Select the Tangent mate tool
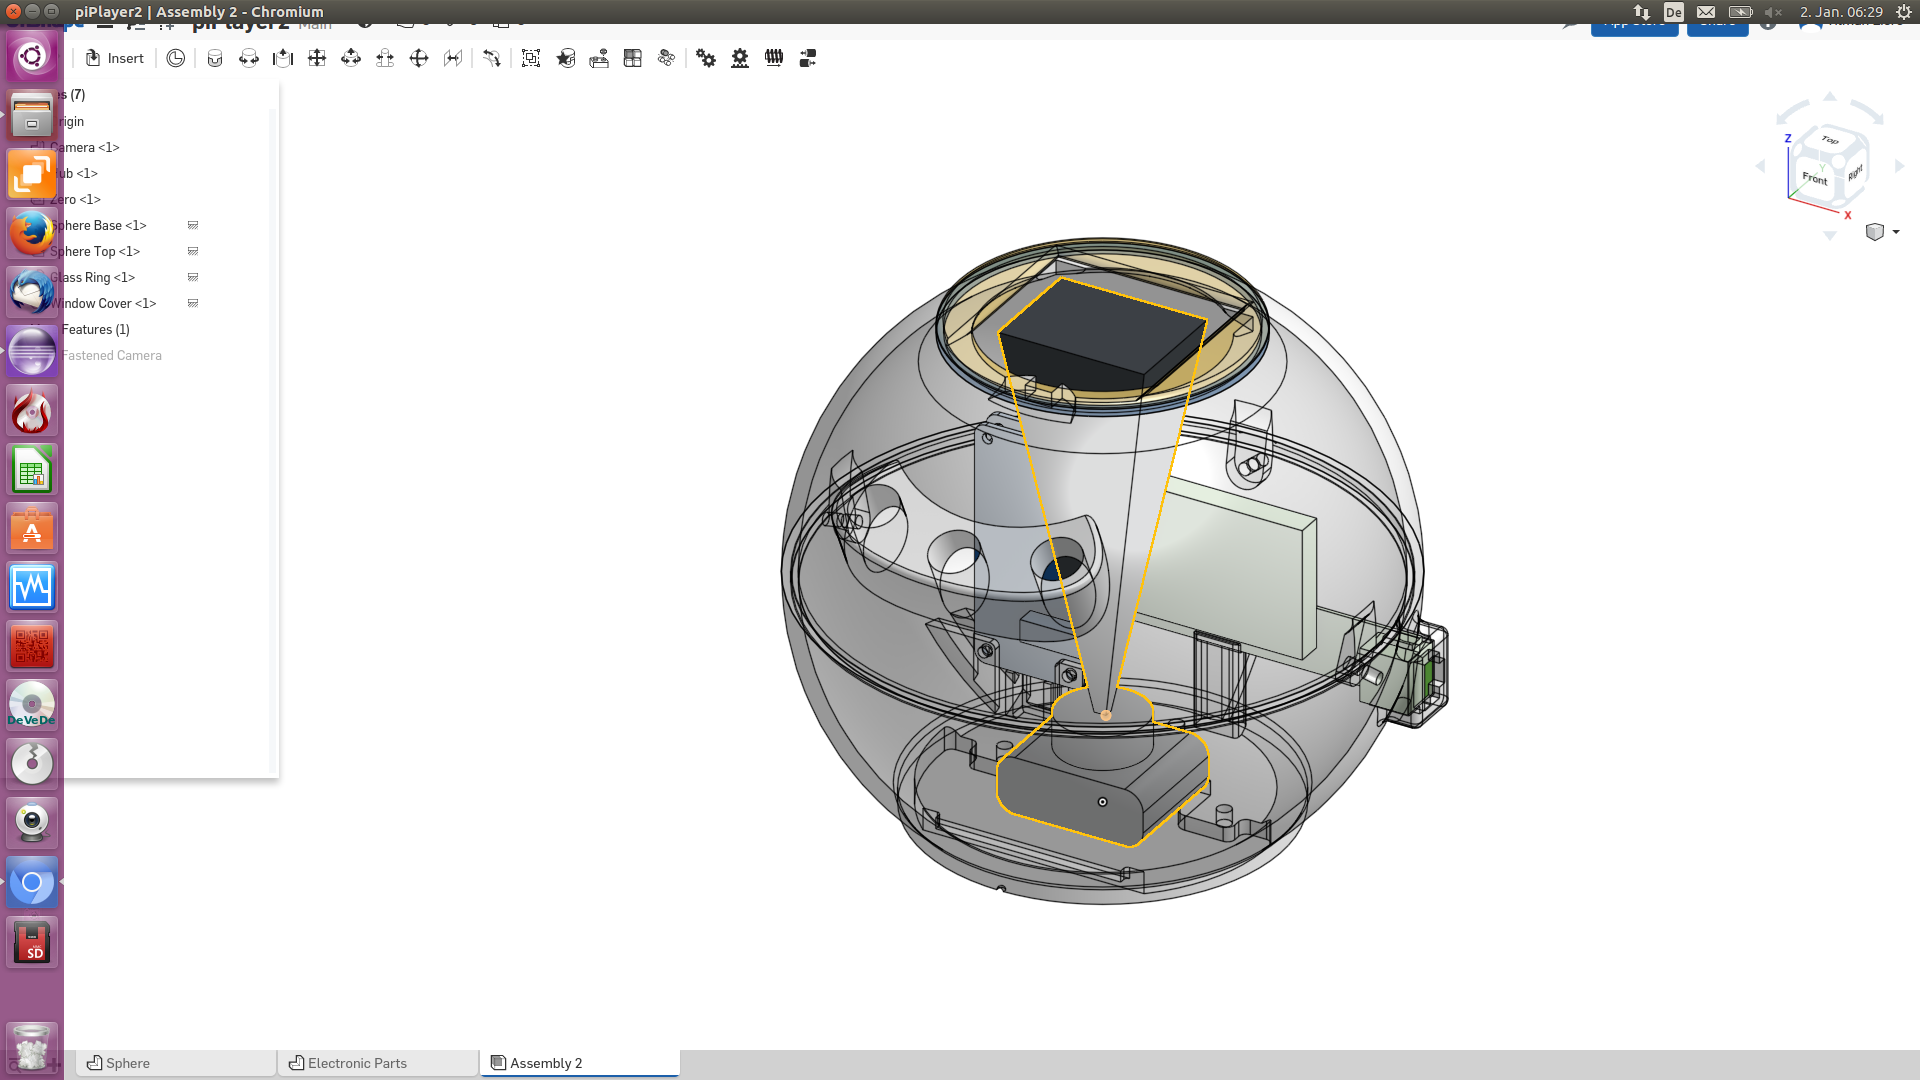This screenshot has width=1920, height=1080. 491,58
